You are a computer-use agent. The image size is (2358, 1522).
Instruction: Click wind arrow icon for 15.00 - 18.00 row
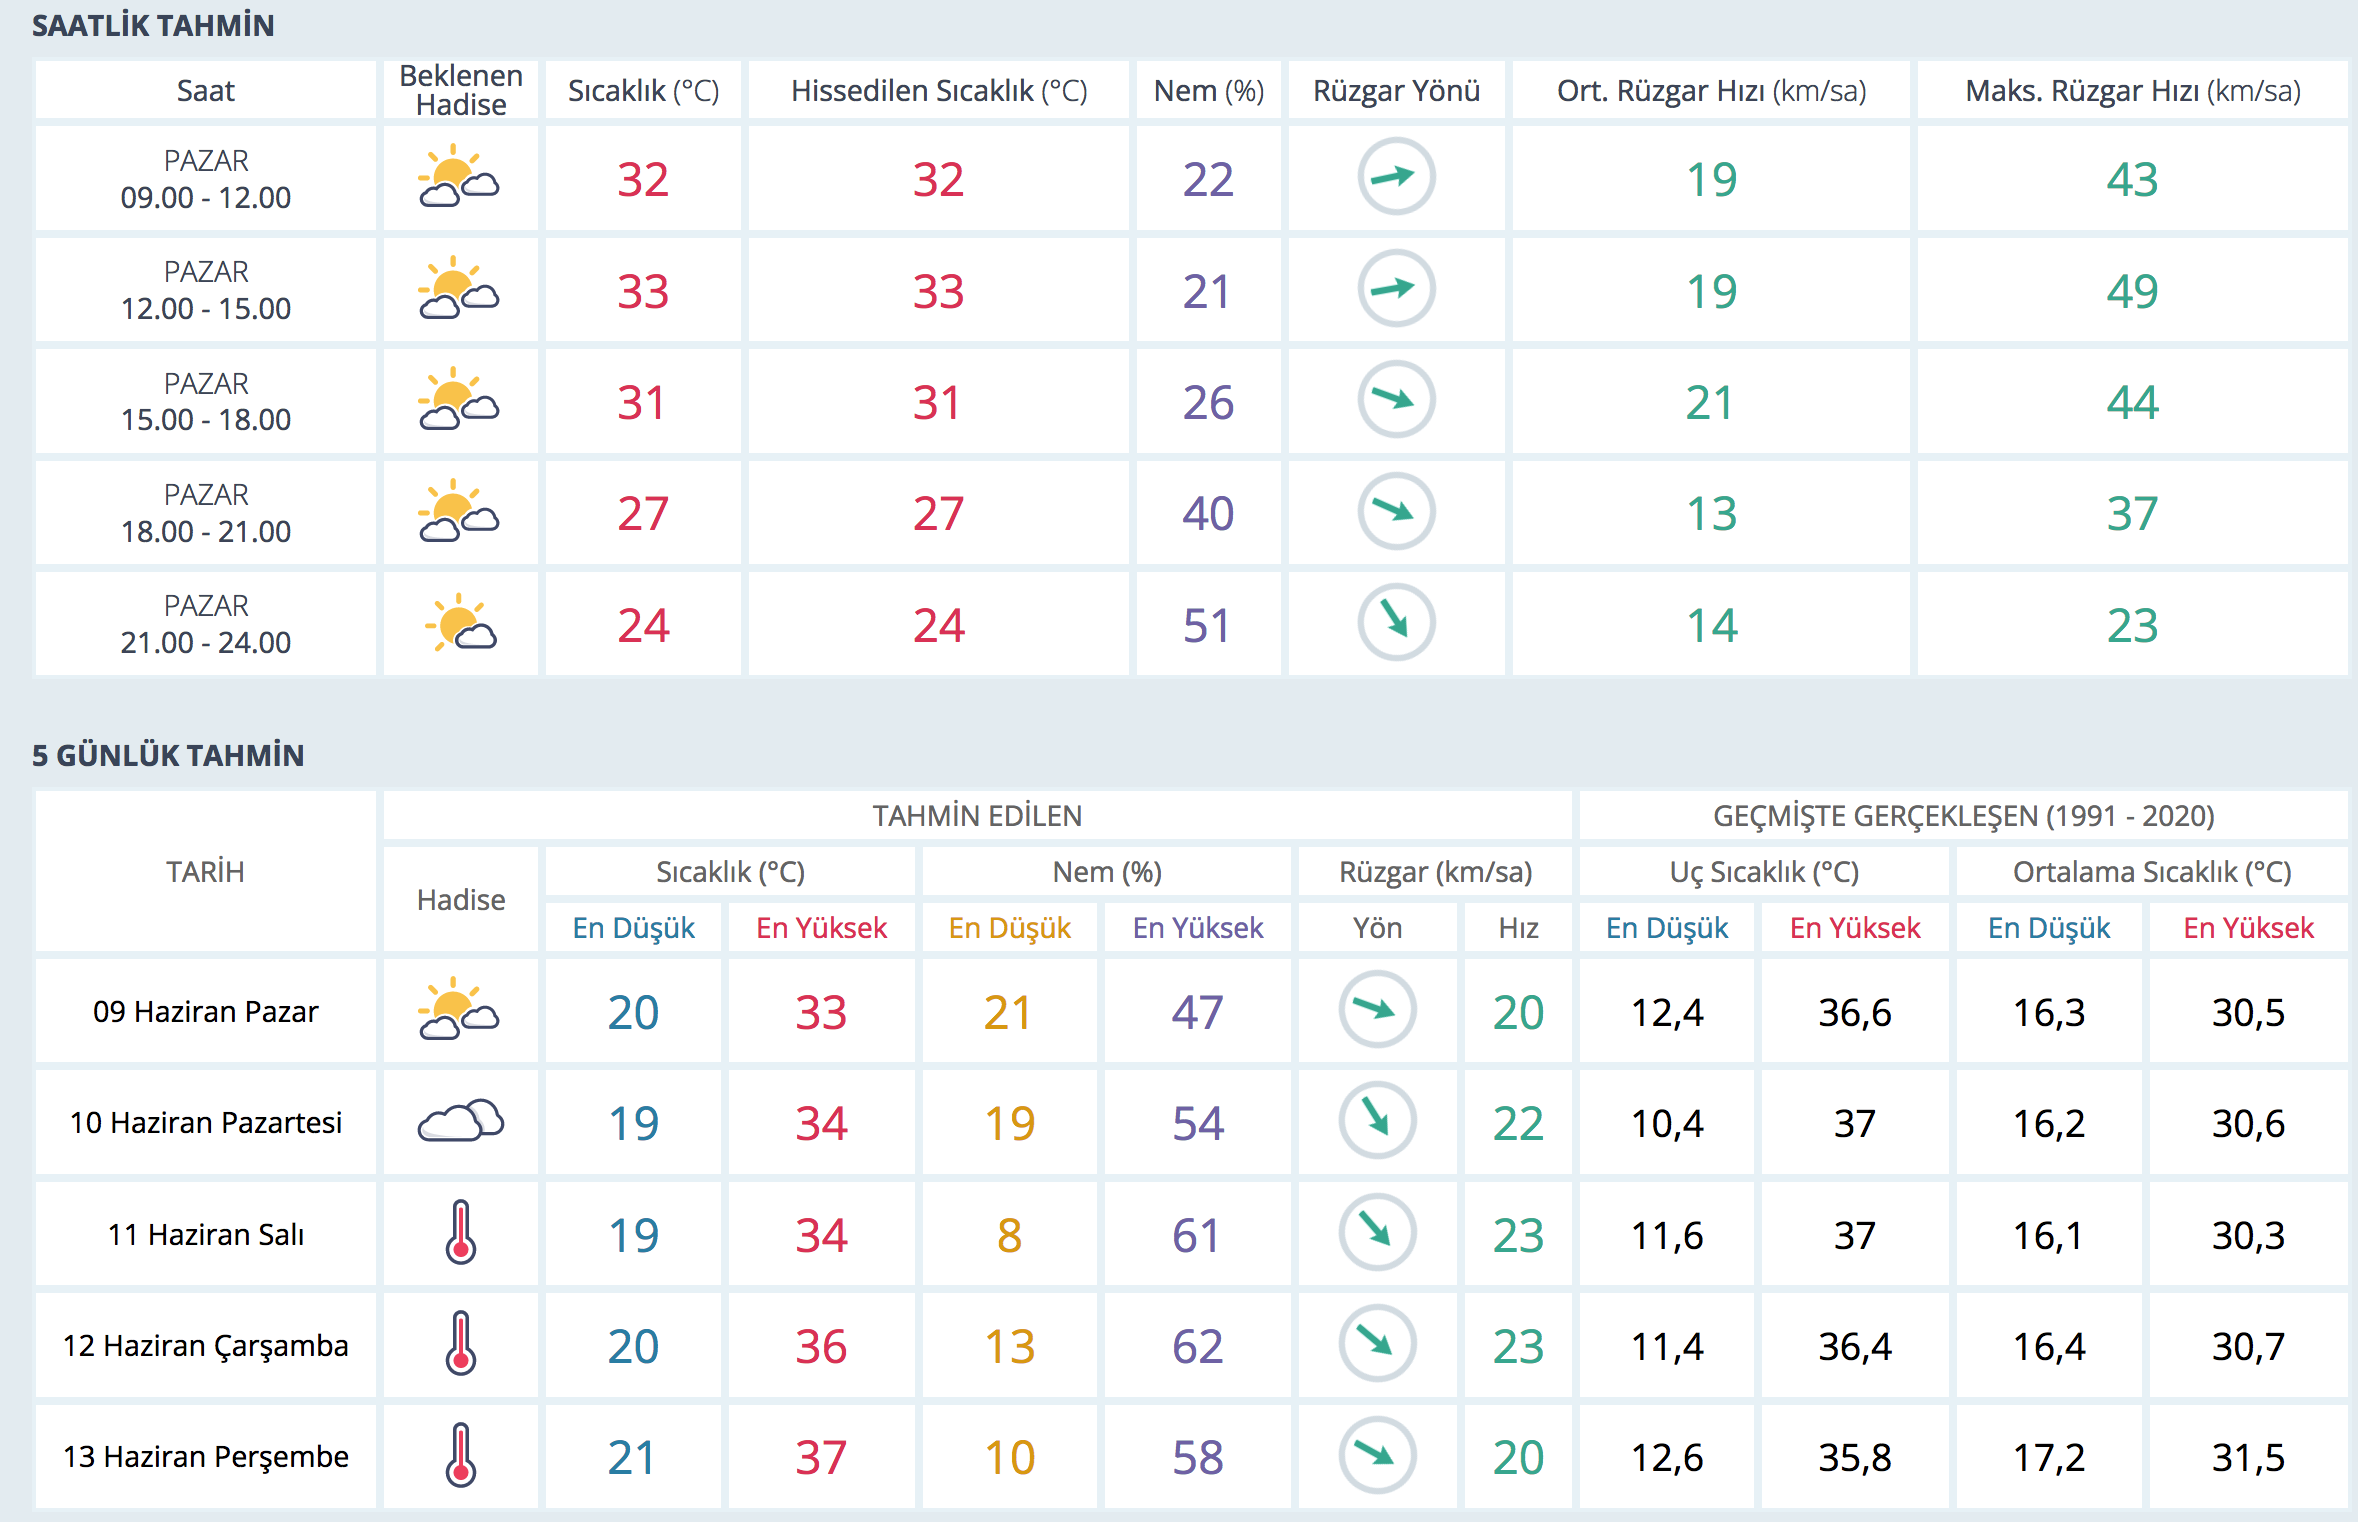pyautogui.click(x=1396, y=400)
